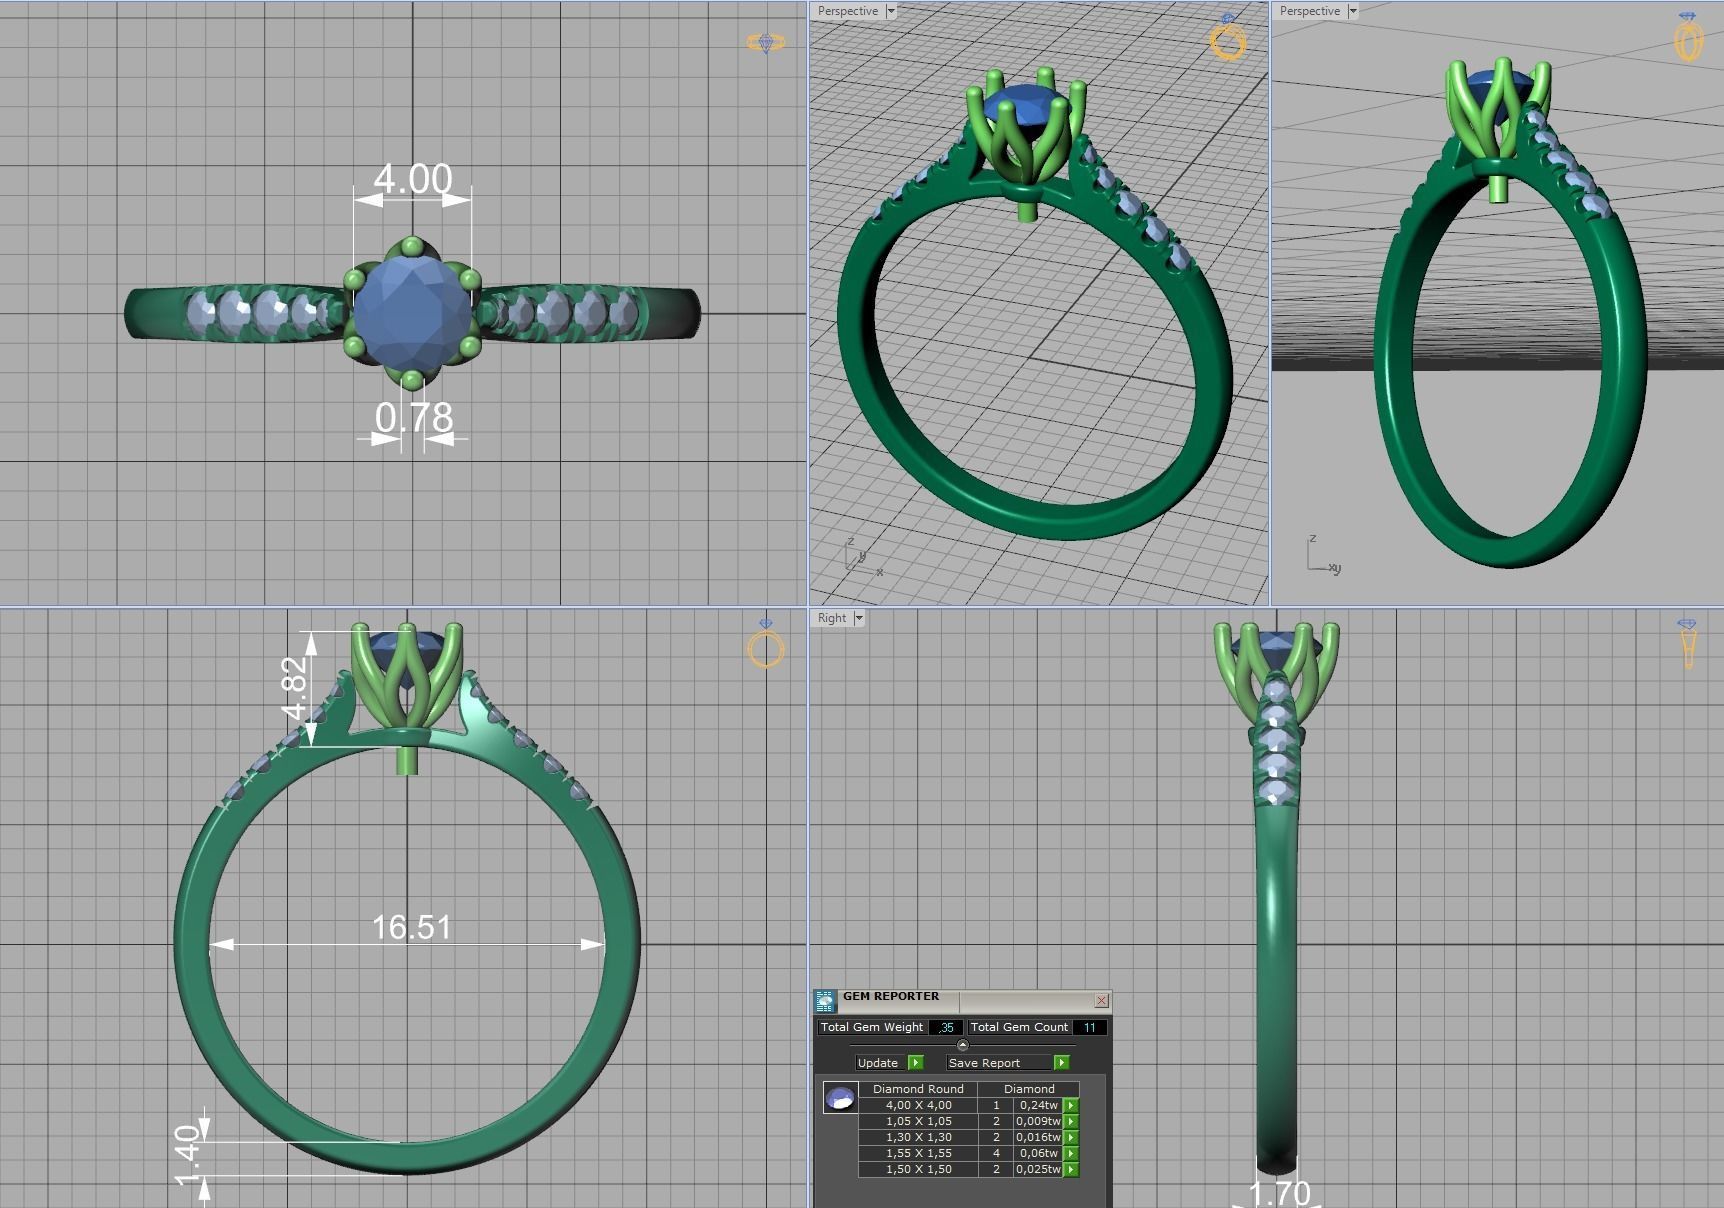The width and height of the screenshot is (1724, 1208).
Task: Click the 0,06tw weight cell
Action: [x=1038, y=1153]
